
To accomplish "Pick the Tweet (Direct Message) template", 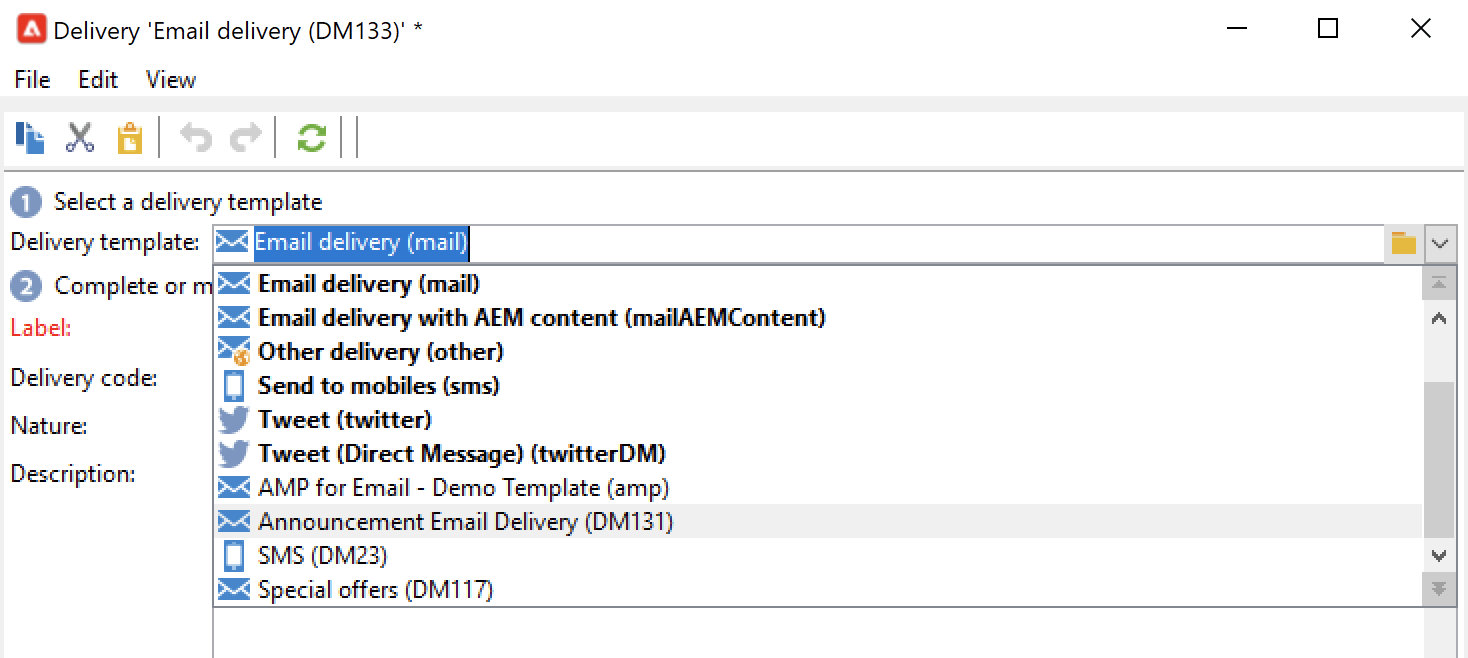I will click(x=461, y=454).
